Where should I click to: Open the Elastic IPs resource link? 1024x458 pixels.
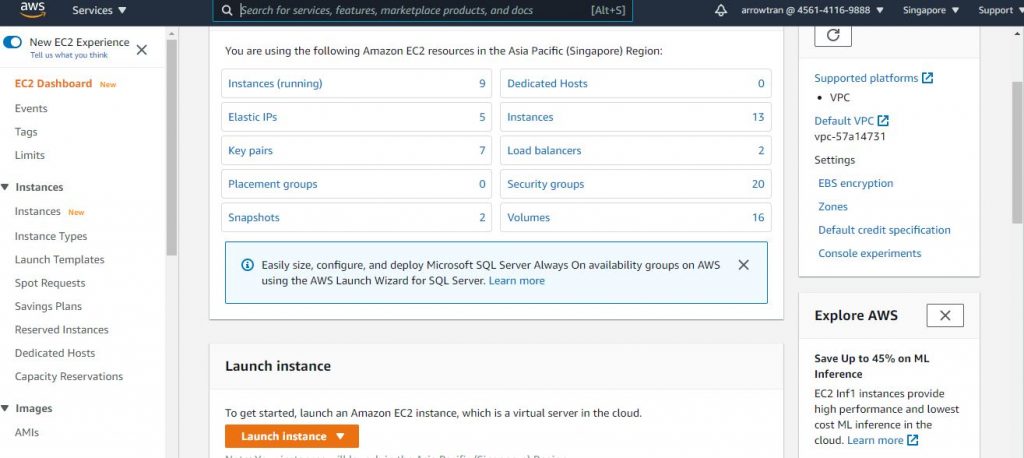click(253, 118)
